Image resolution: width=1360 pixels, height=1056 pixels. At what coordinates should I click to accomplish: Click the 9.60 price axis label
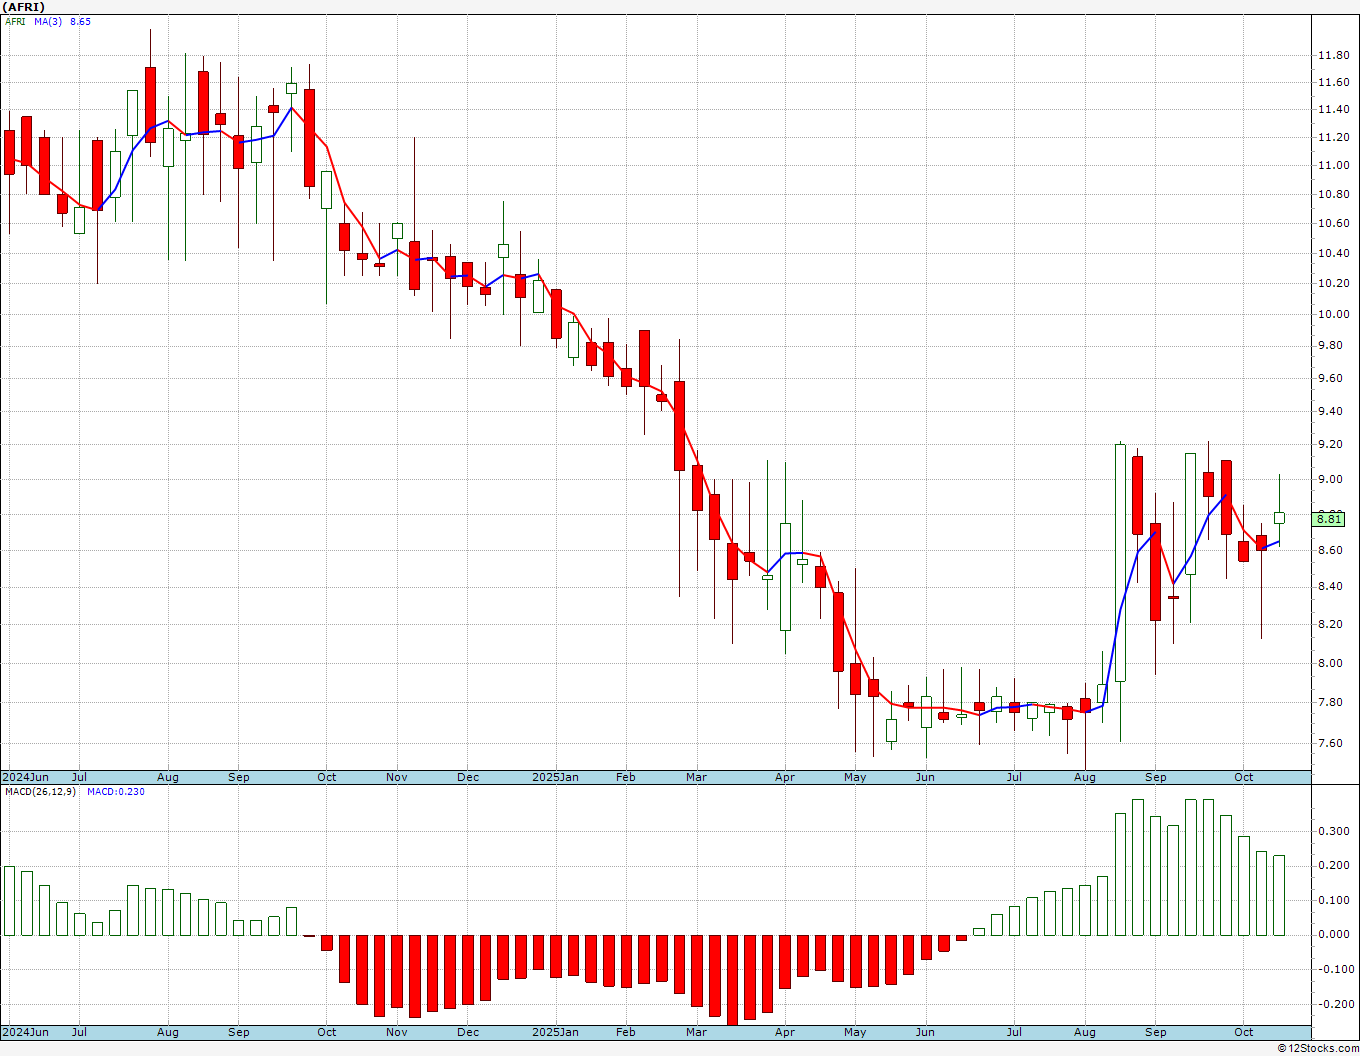(x=1333, y=378)
